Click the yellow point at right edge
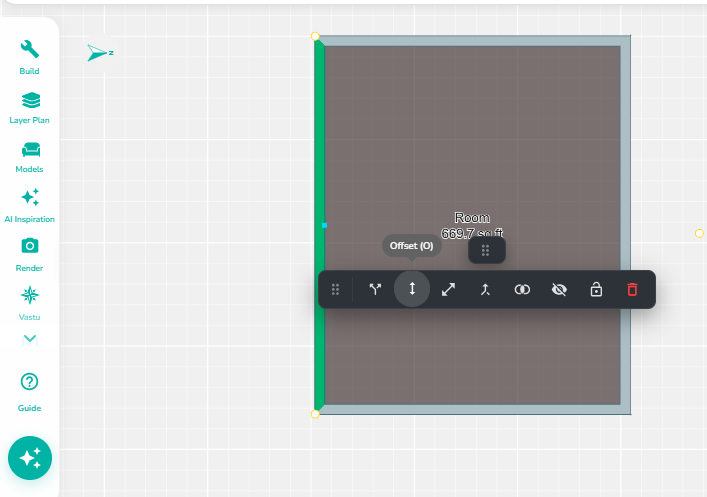 [699, 233]
